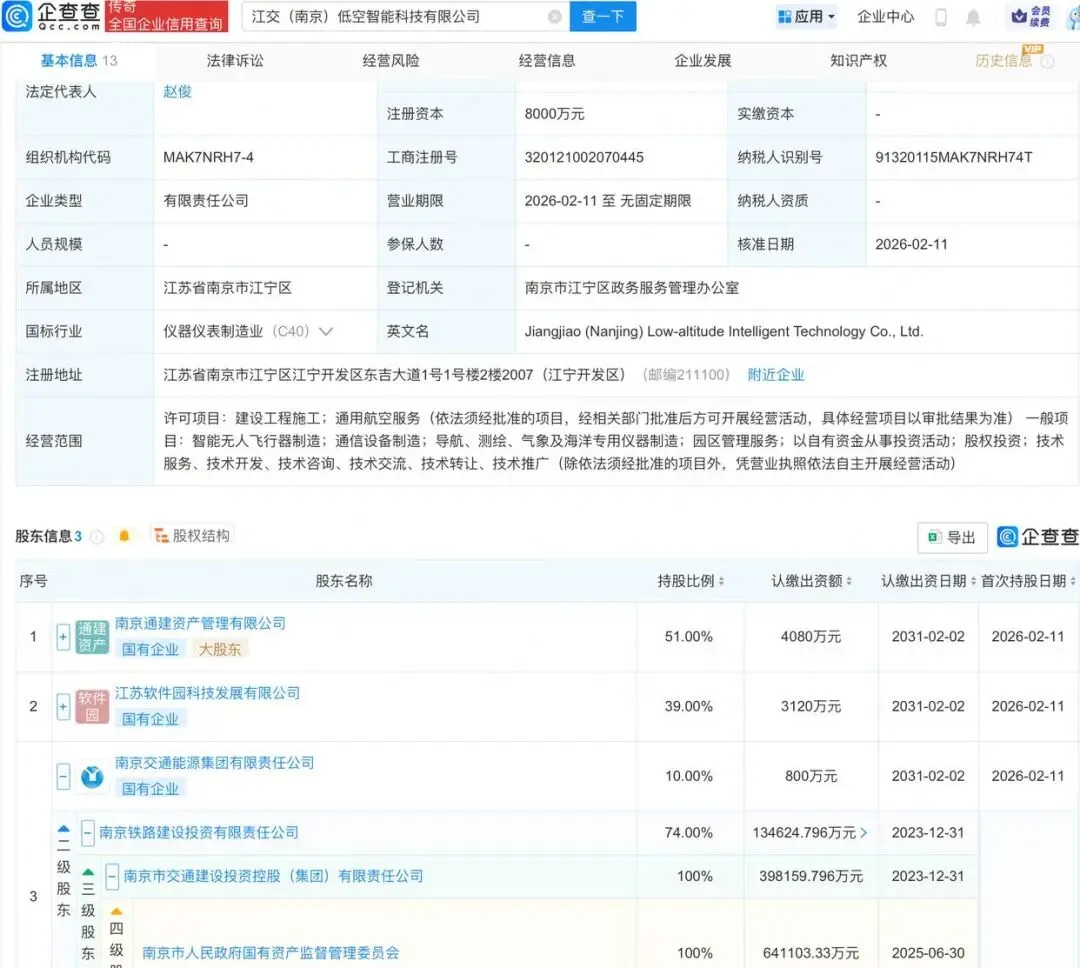Click the 大股东 tag

[220, 649]
